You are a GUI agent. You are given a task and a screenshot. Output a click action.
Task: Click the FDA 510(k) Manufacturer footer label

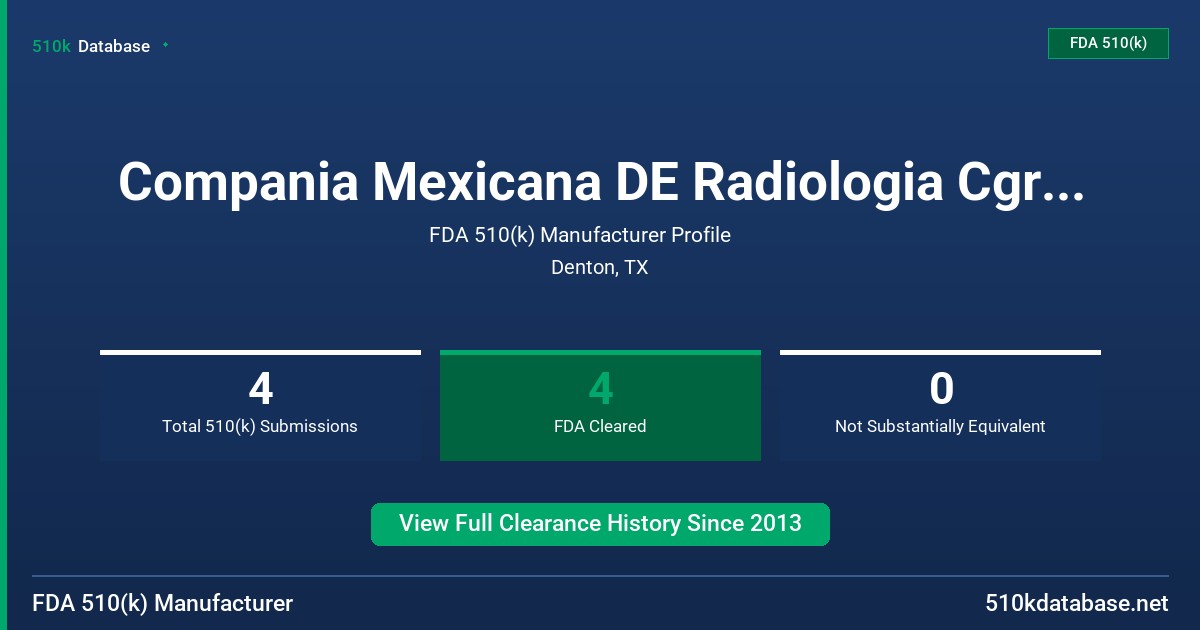tap(163, 603)
